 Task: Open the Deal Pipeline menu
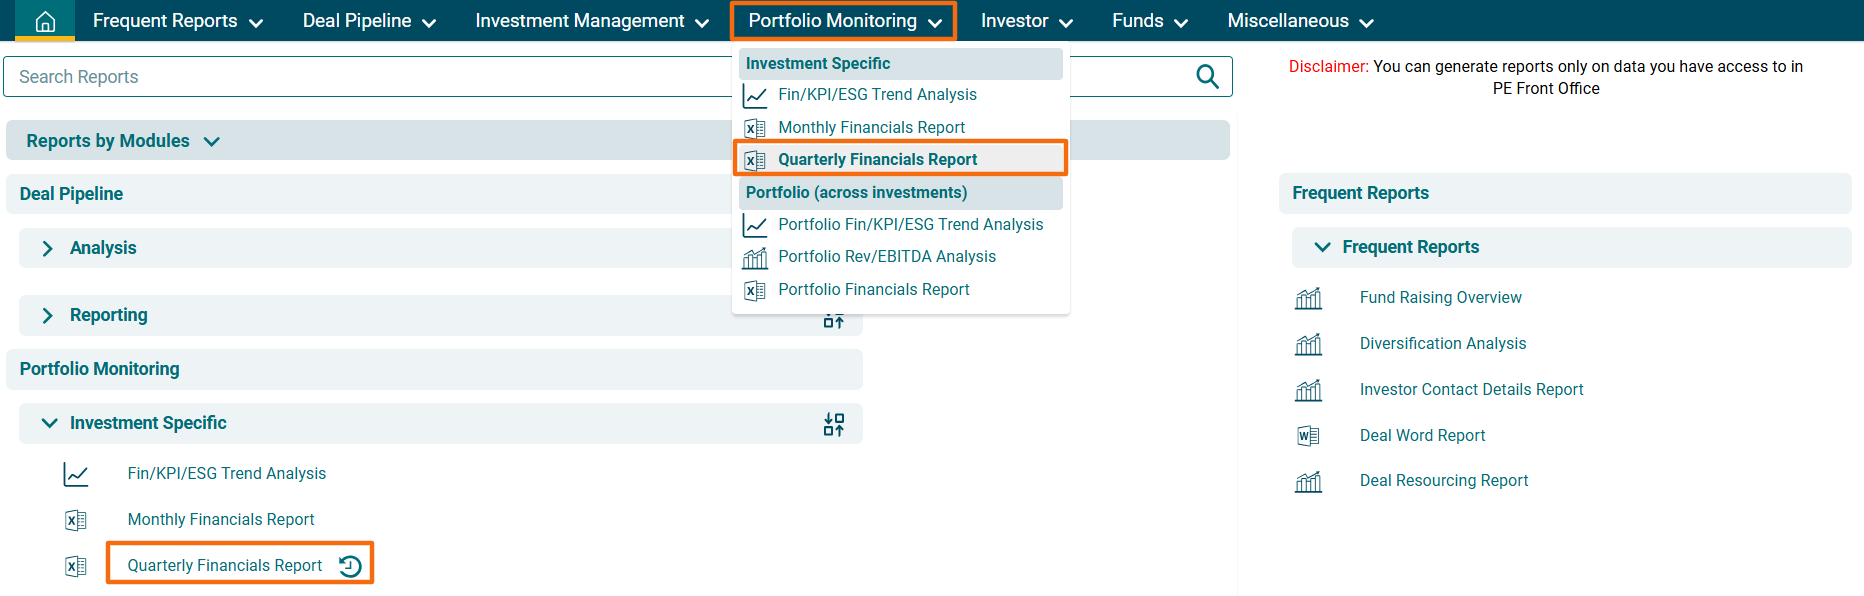369,21
